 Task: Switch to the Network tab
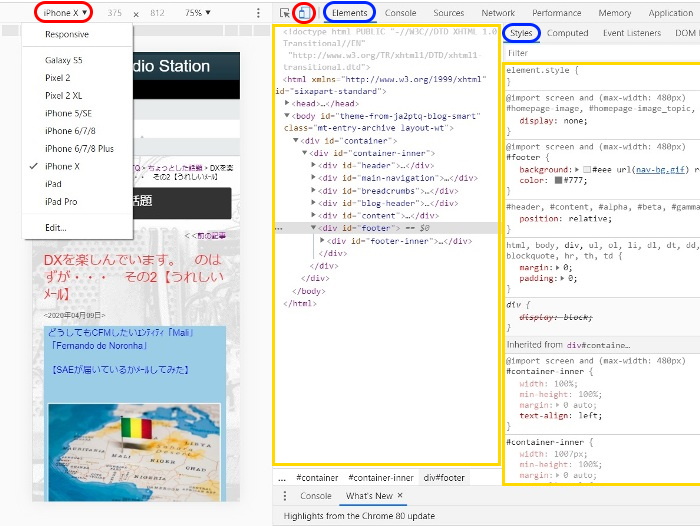pos(498,13)
